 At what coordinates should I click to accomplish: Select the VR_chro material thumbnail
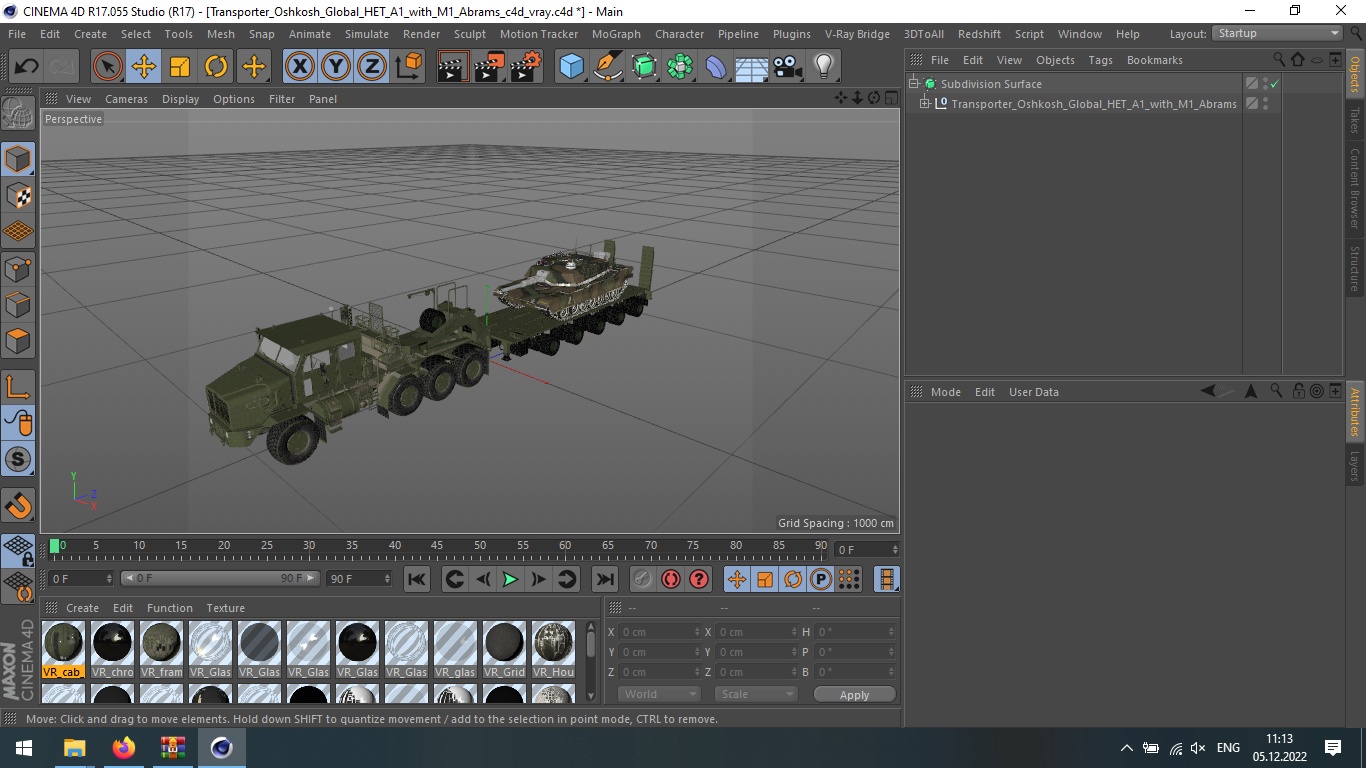[113, 649]
